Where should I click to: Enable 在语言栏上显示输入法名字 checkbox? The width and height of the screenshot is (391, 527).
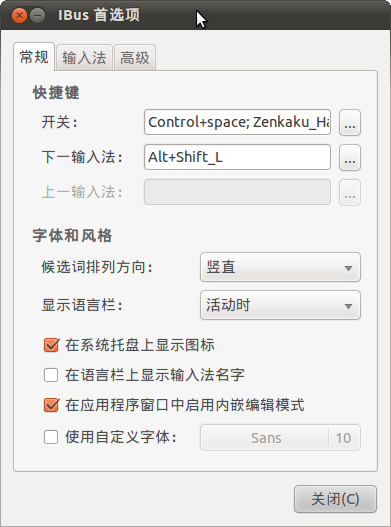(51, 375)
